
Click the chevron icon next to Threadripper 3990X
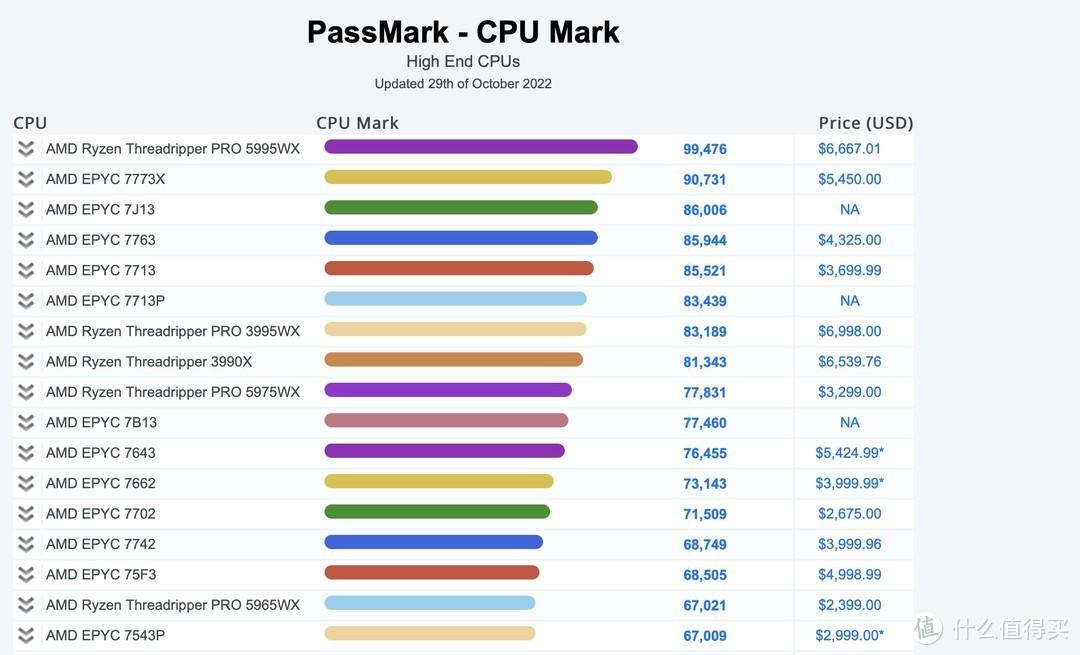[x=26, y=362]
